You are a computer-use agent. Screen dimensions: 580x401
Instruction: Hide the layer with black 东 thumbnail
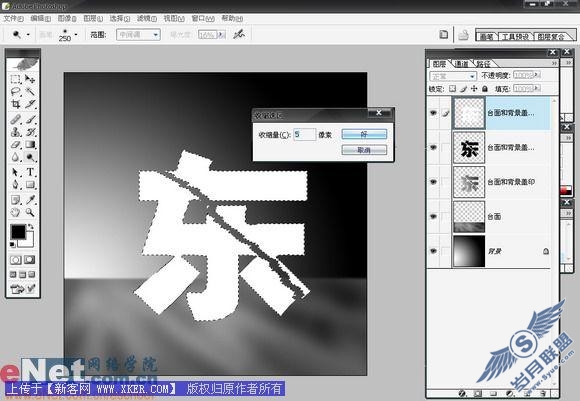(433, 147)
